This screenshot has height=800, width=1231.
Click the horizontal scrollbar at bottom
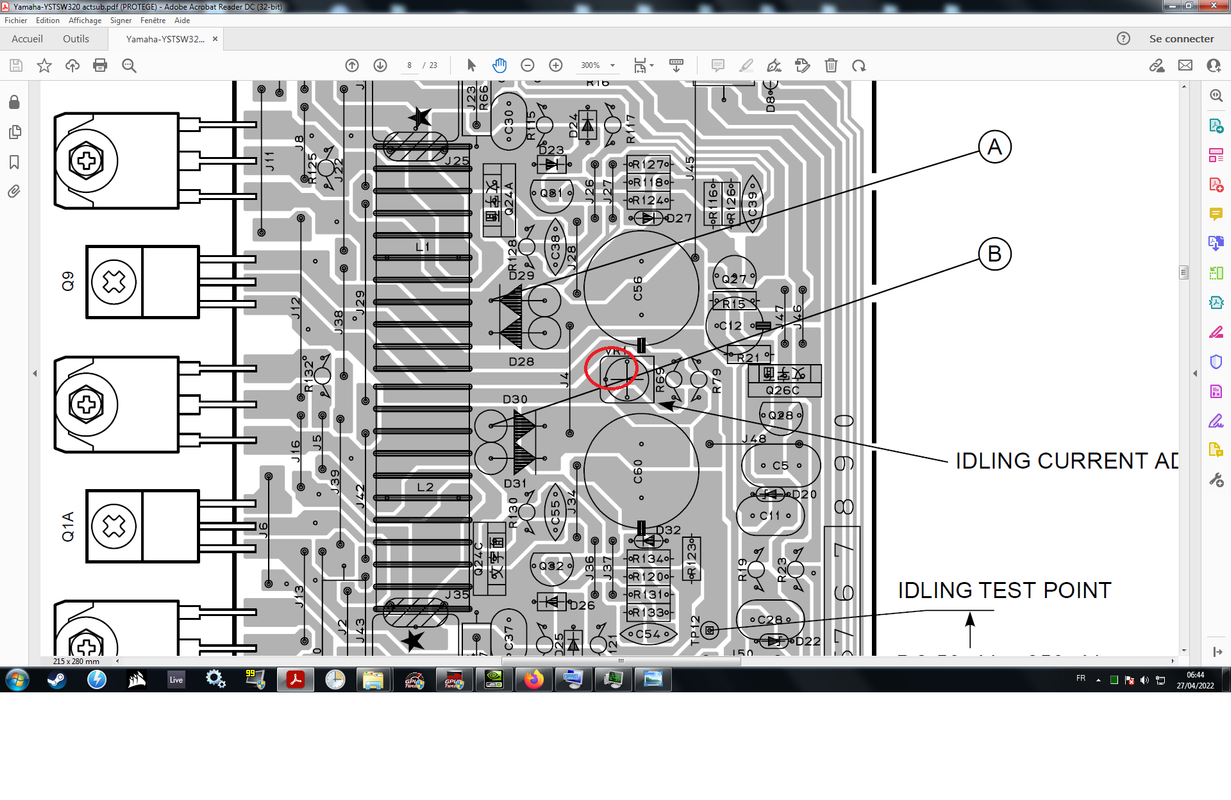620,661
